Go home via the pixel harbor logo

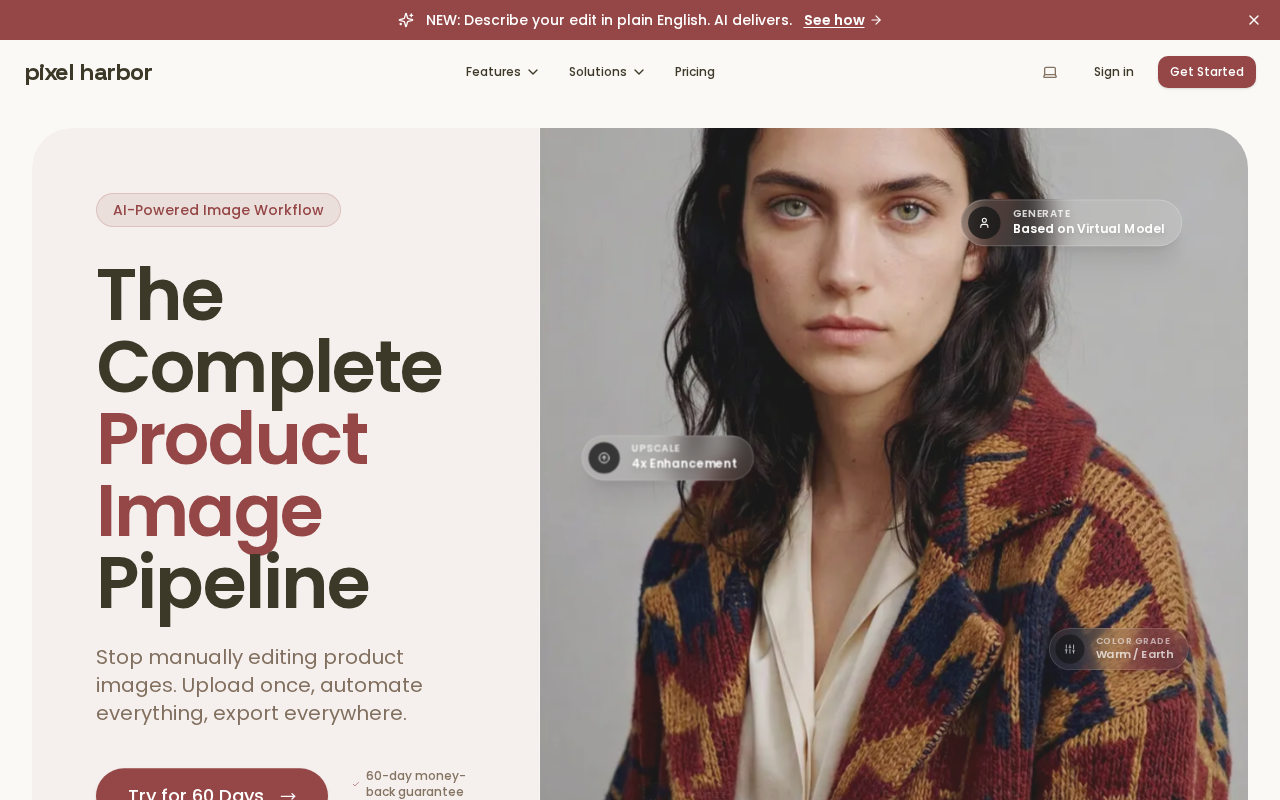pos(89,72)
